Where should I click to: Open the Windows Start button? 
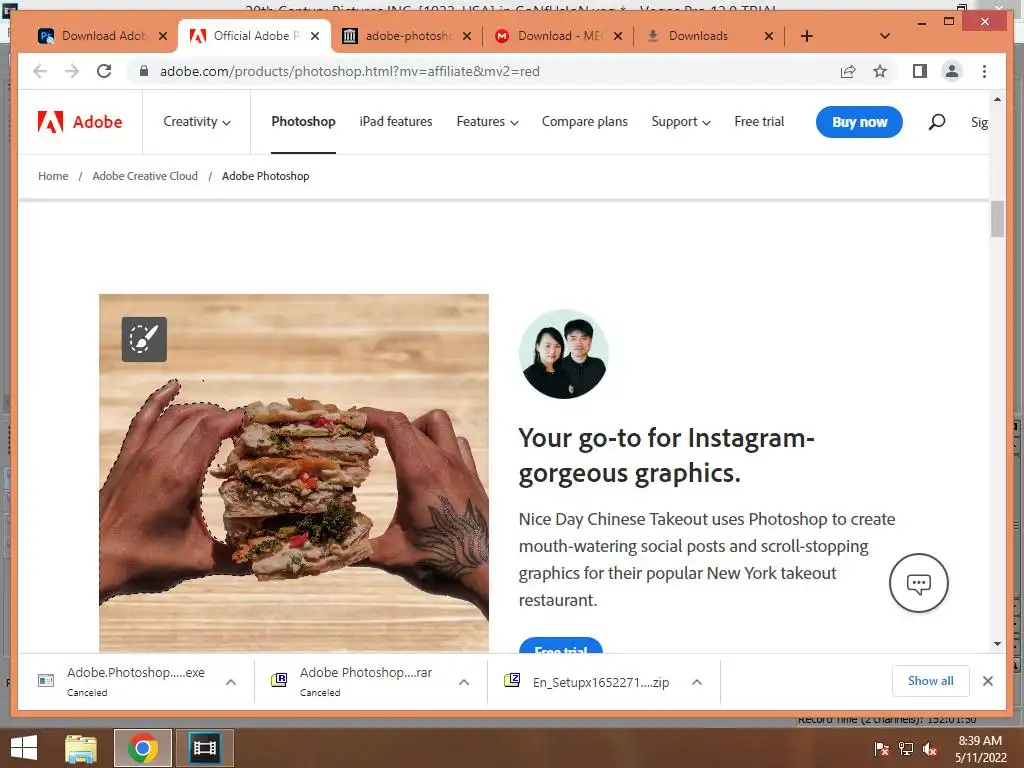24,748
